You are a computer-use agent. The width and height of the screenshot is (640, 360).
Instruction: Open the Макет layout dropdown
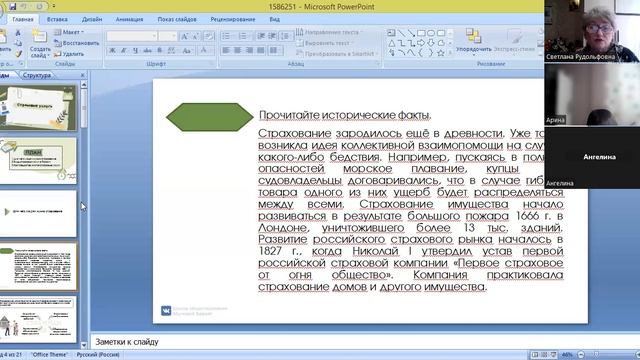(x=69, y=32)
